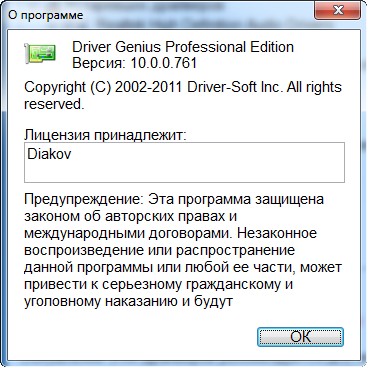
Task: Click the OK button
Action: click(300, 337)
